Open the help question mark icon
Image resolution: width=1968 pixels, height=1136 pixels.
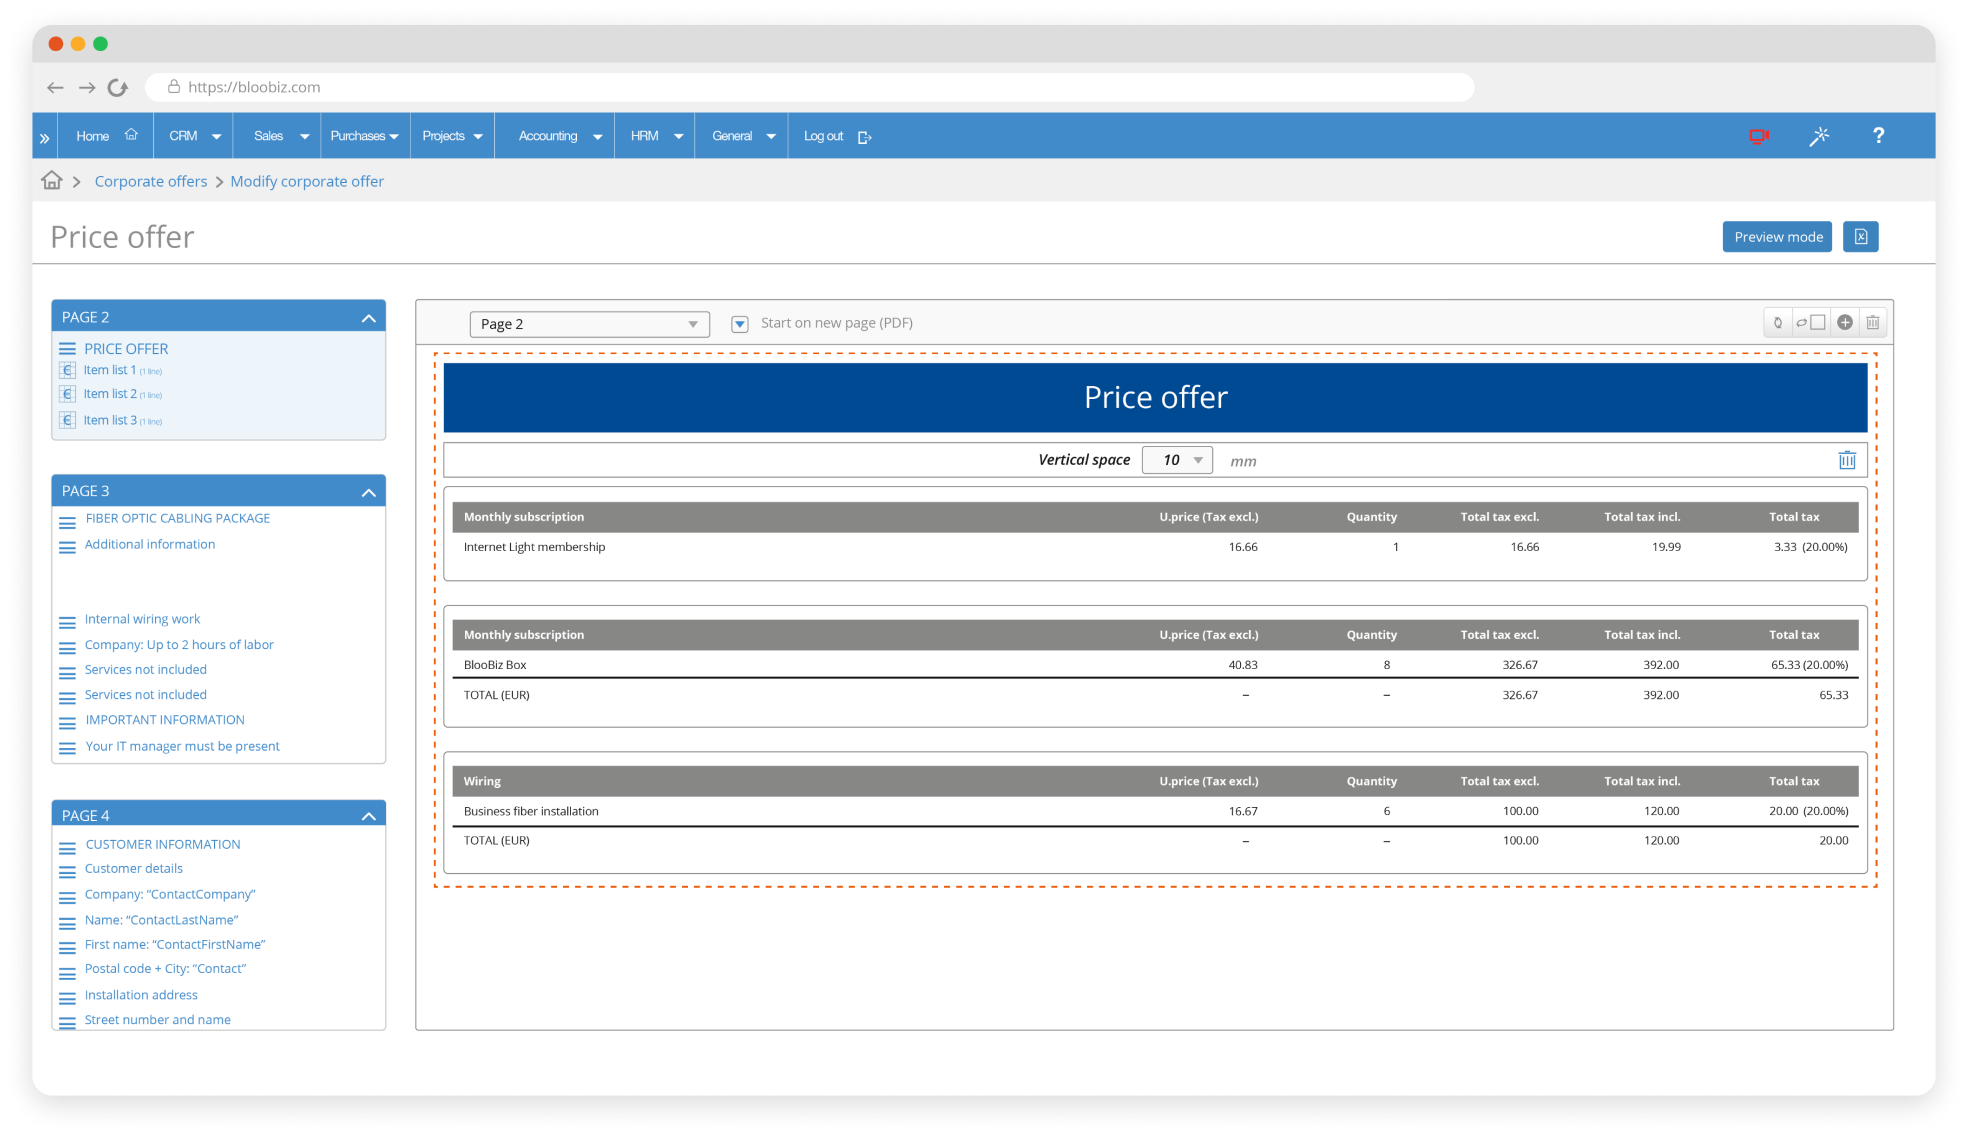tap(1878, 136)
